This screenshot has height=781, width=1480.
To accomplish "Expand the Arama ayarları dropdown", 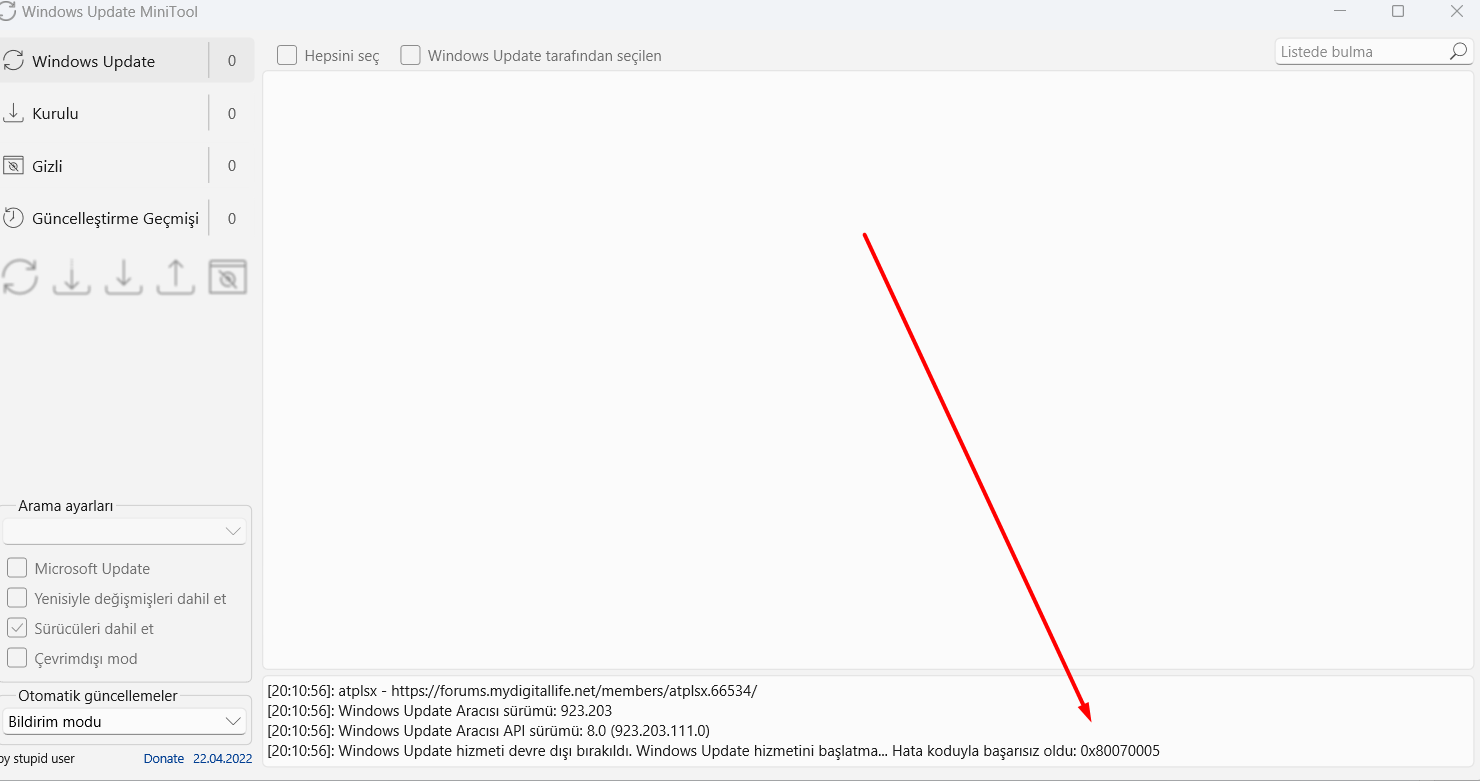I will click(124, 531).
